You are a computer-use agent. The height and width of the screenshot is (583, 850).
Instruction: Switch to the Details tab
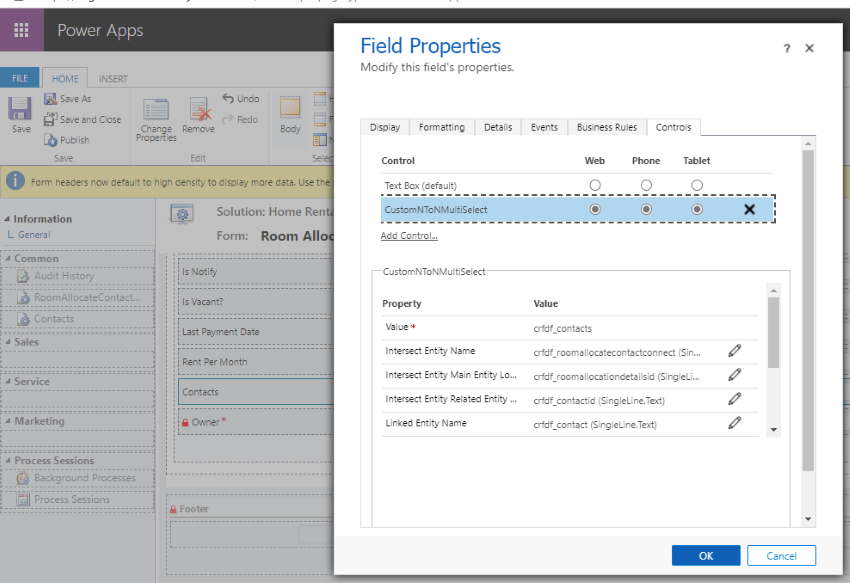click(498, 127)
